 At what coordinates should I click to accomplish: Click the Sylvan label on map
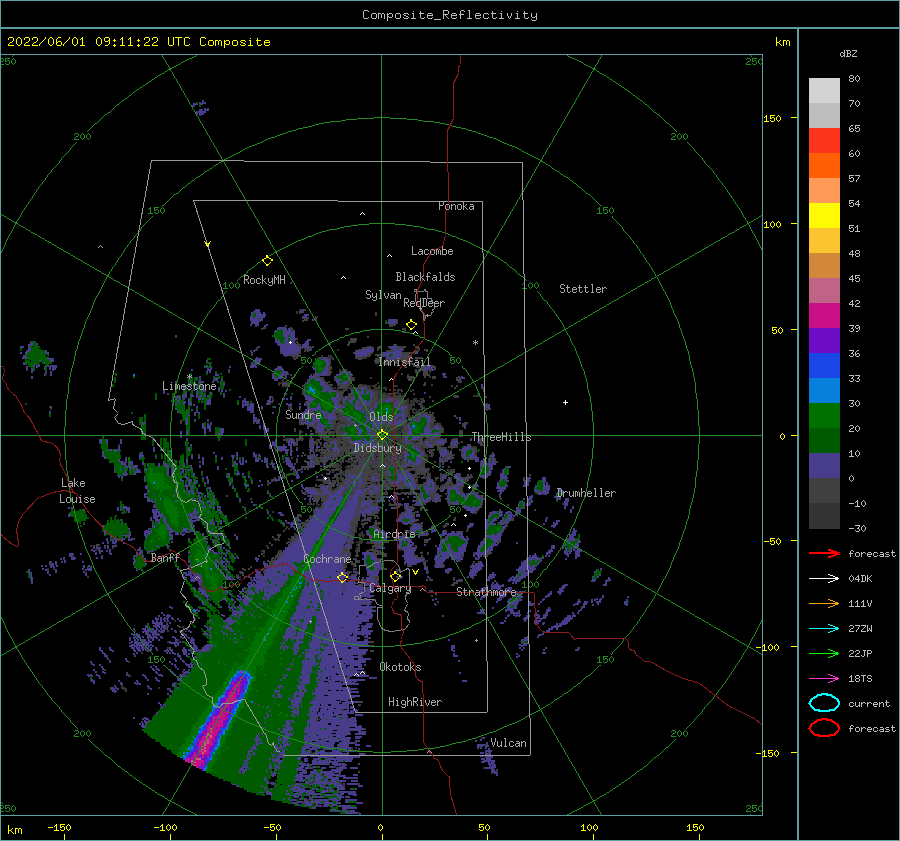pyautogui.click(x=383, y=295)
